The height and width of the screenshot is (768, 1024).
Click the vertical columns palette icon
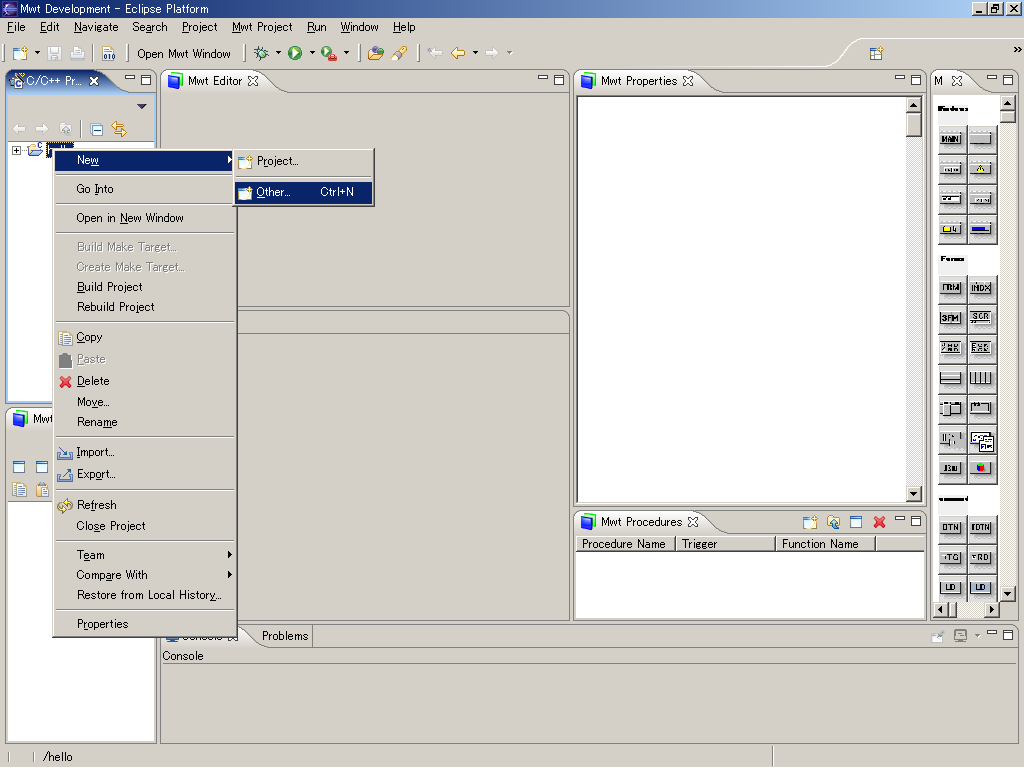981,377
